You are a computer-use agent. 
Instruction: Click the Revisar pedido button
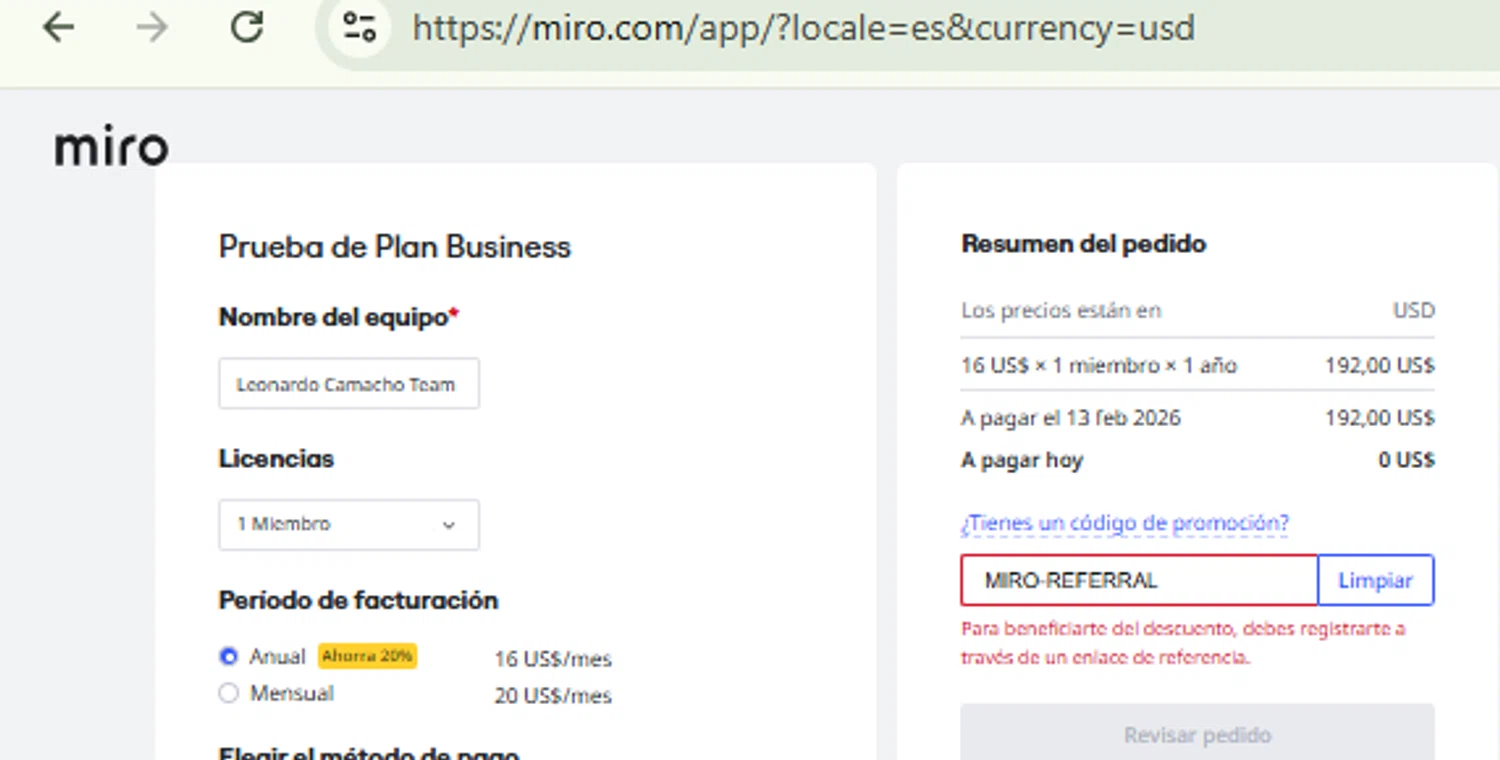[1197, 735]
